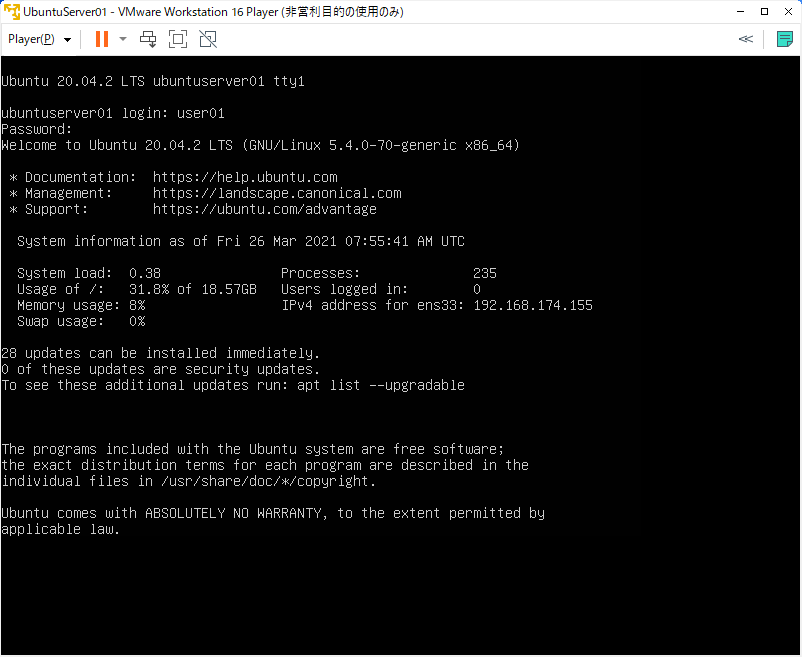Open the power options arrow beside pause

point(123,40)
